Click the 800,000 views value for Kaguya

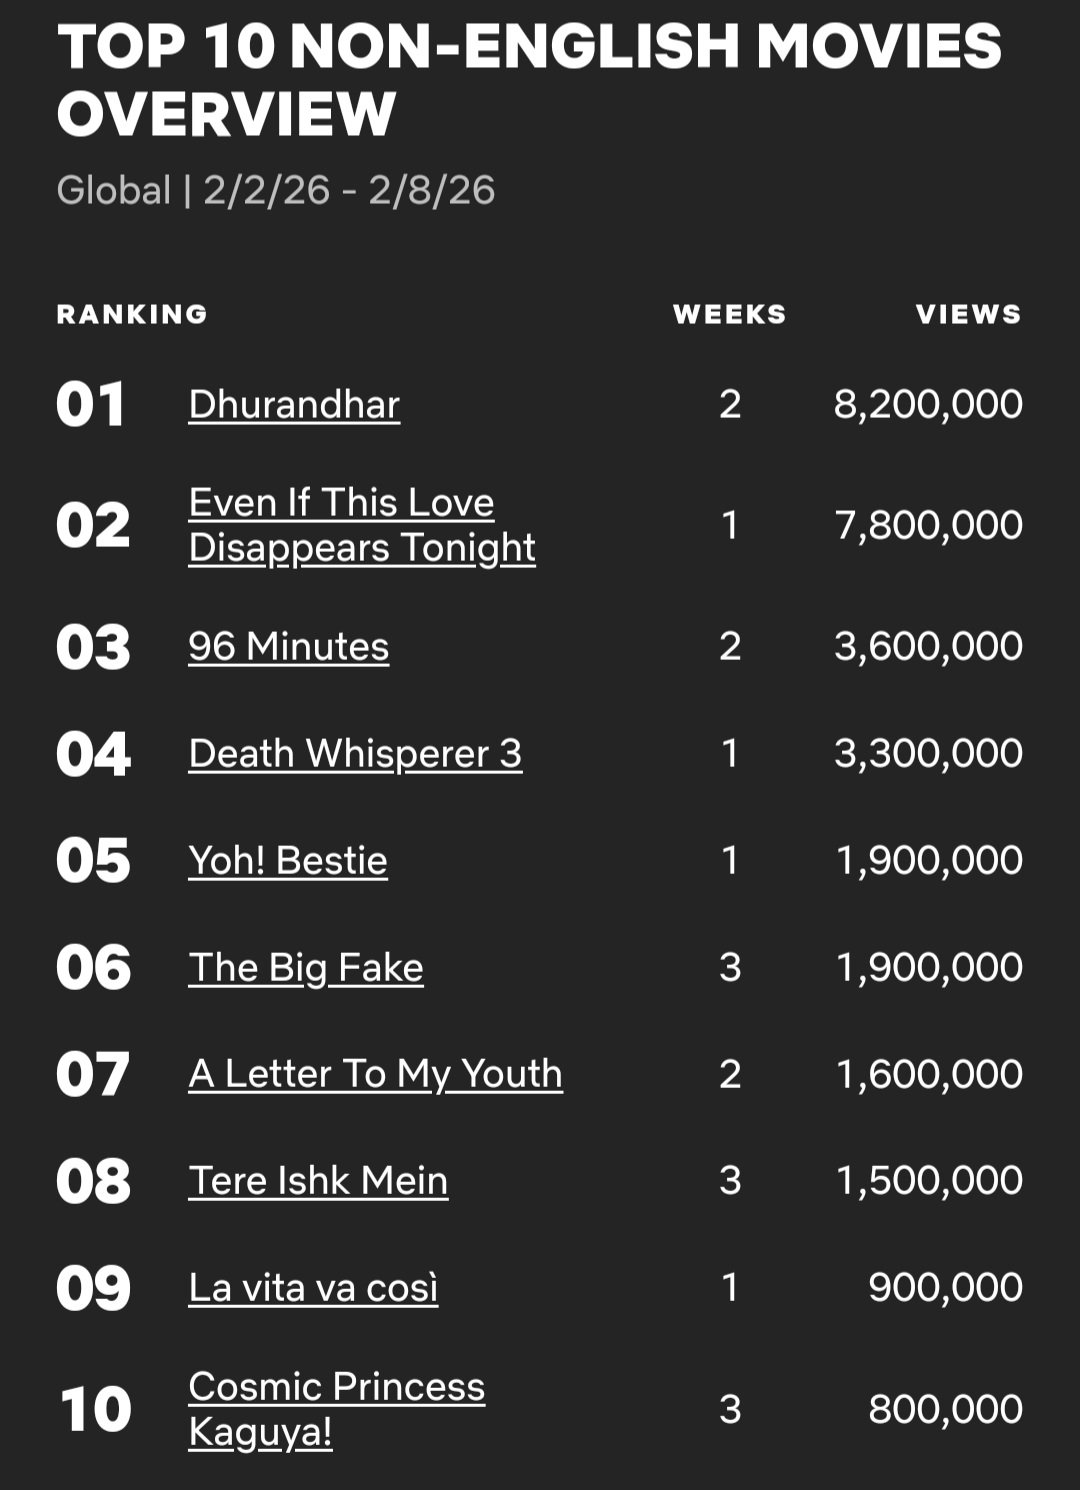pos(945,1409)
